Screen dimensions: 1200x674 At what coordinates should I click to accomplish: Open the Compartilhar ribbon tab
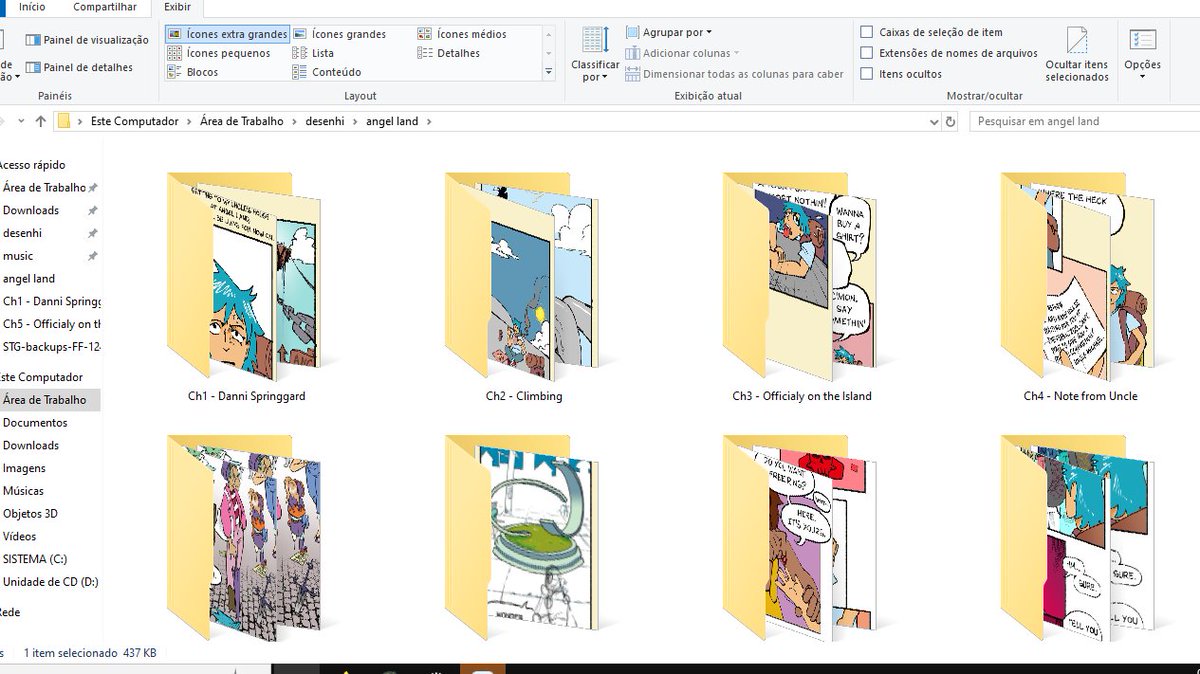(x=105, y=7)
